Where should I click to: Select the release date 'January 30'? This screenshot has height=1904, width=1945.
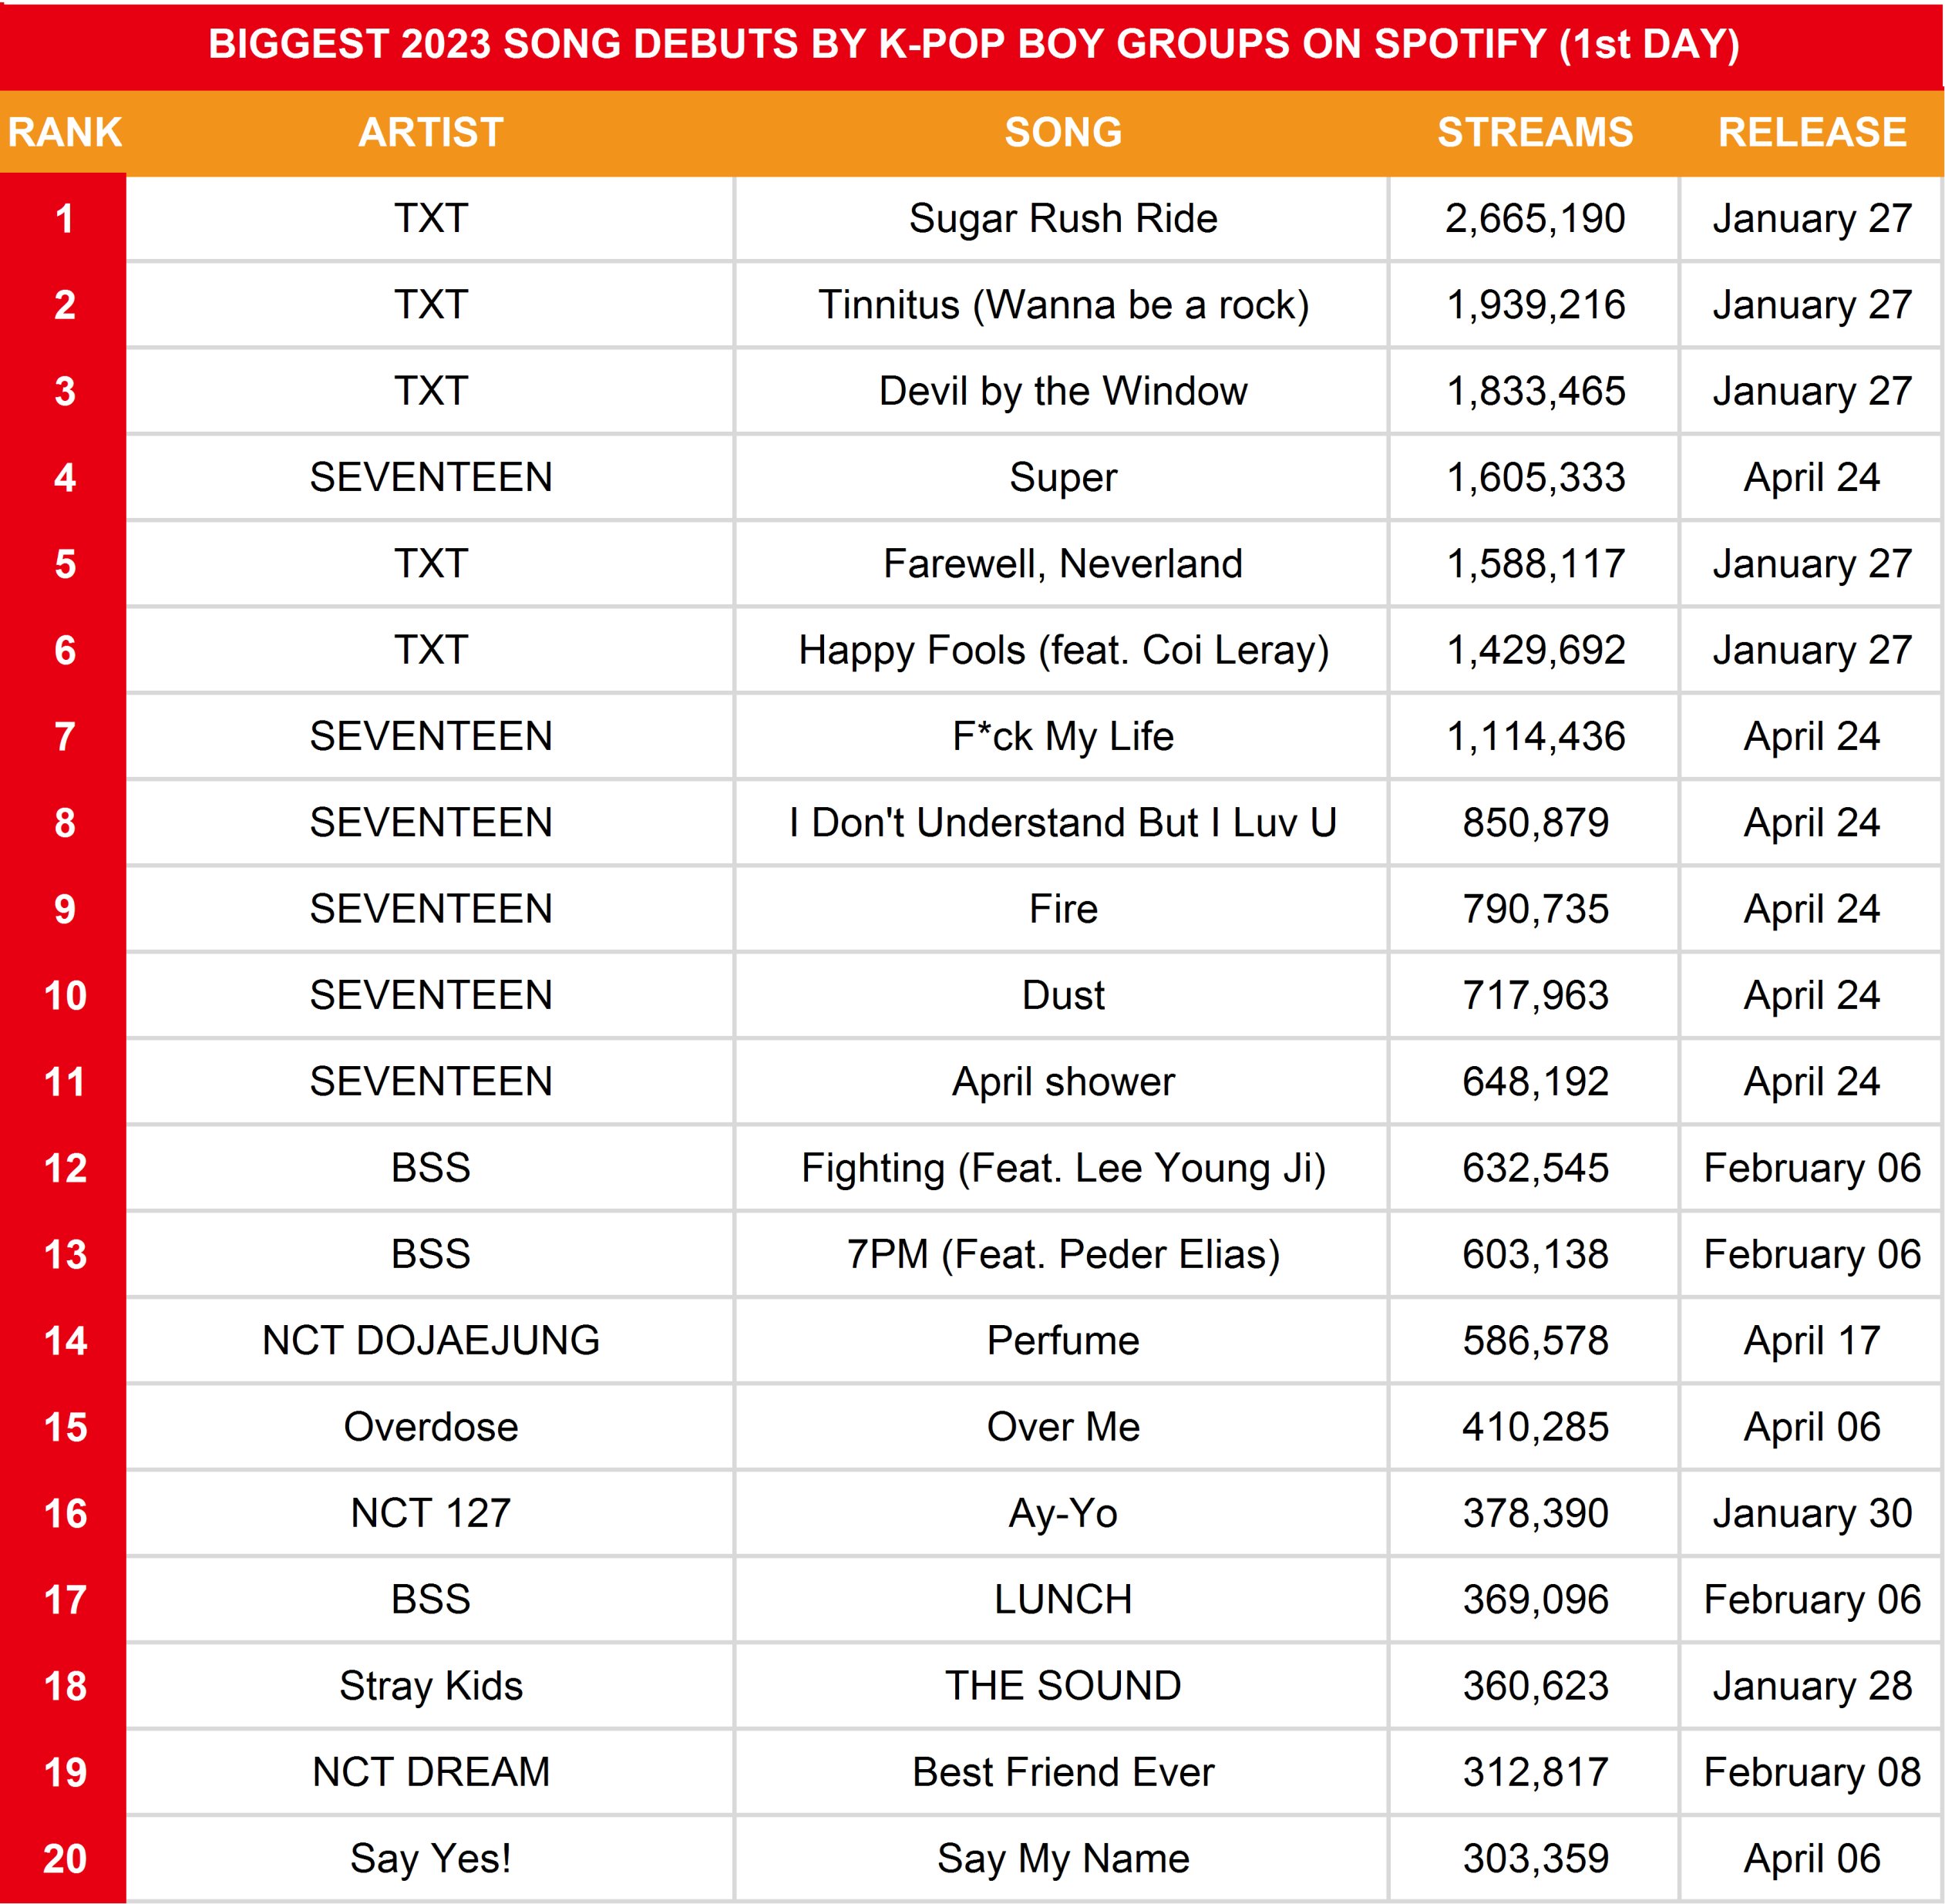1812,1514
